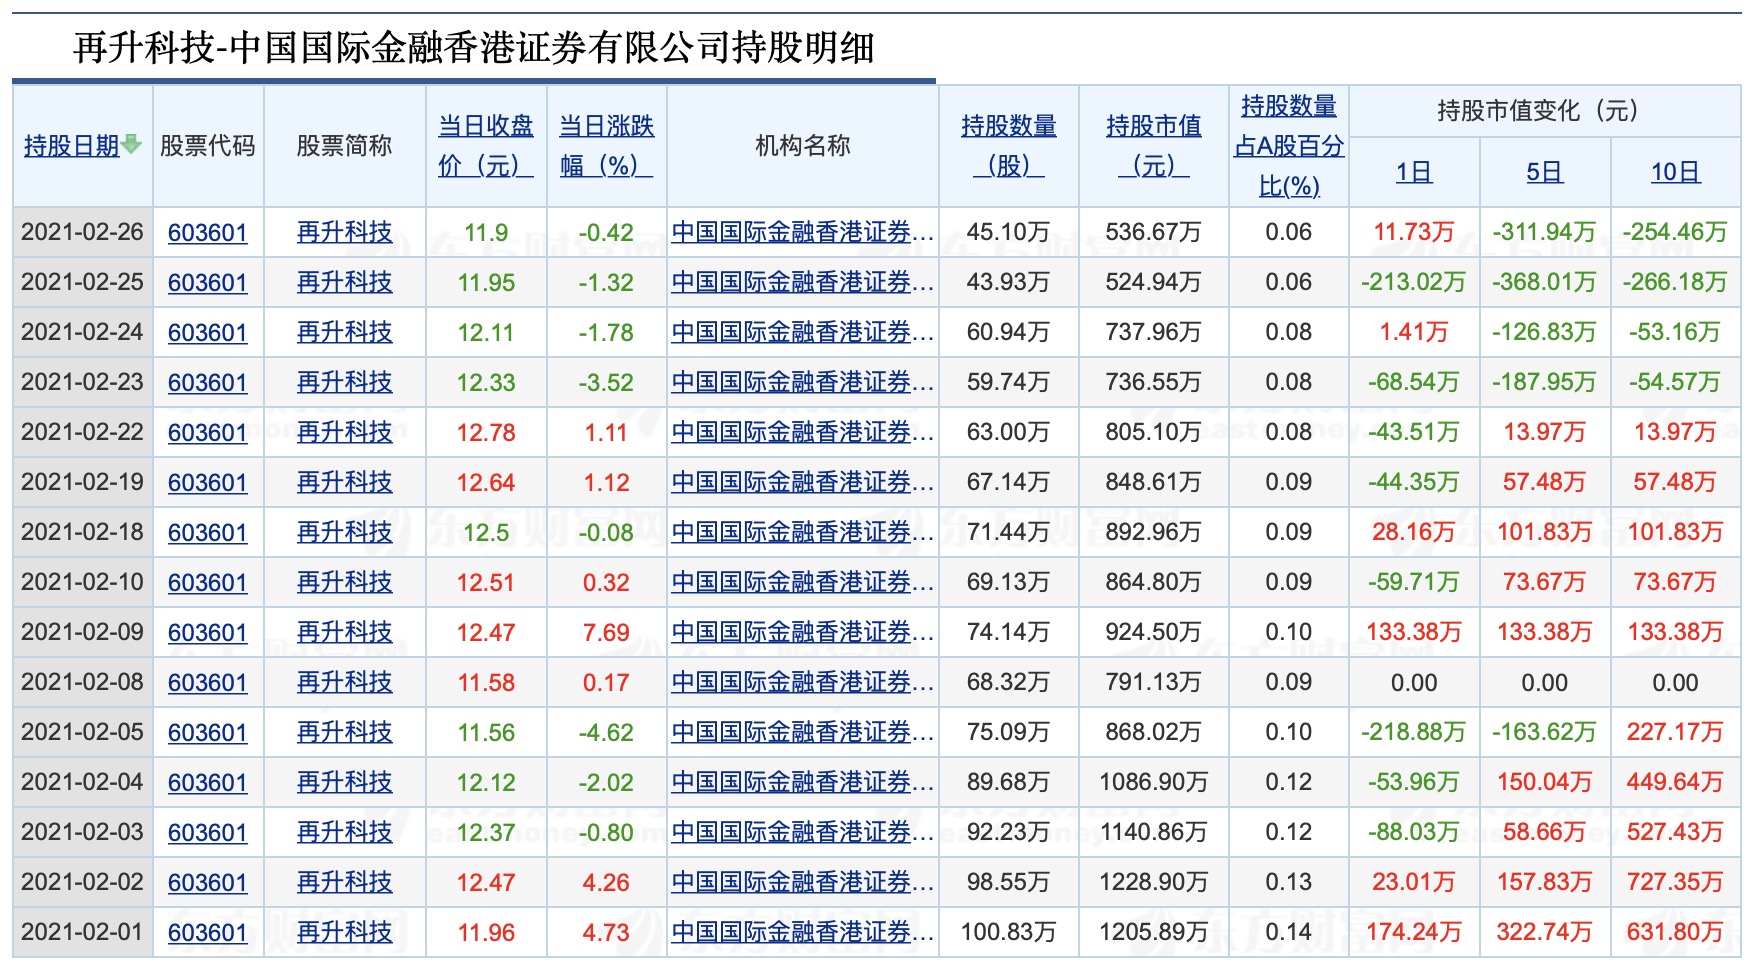The image size is (1754, 976).
Task: Select 1-day change value -213.02万
Action: (x=1414, y=283)
